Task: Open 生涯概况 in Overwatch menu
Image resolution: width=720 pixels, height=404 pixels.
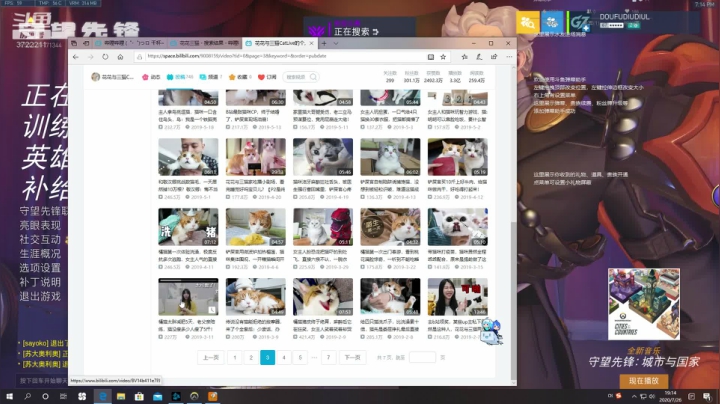Action: [x=40, y=254]
